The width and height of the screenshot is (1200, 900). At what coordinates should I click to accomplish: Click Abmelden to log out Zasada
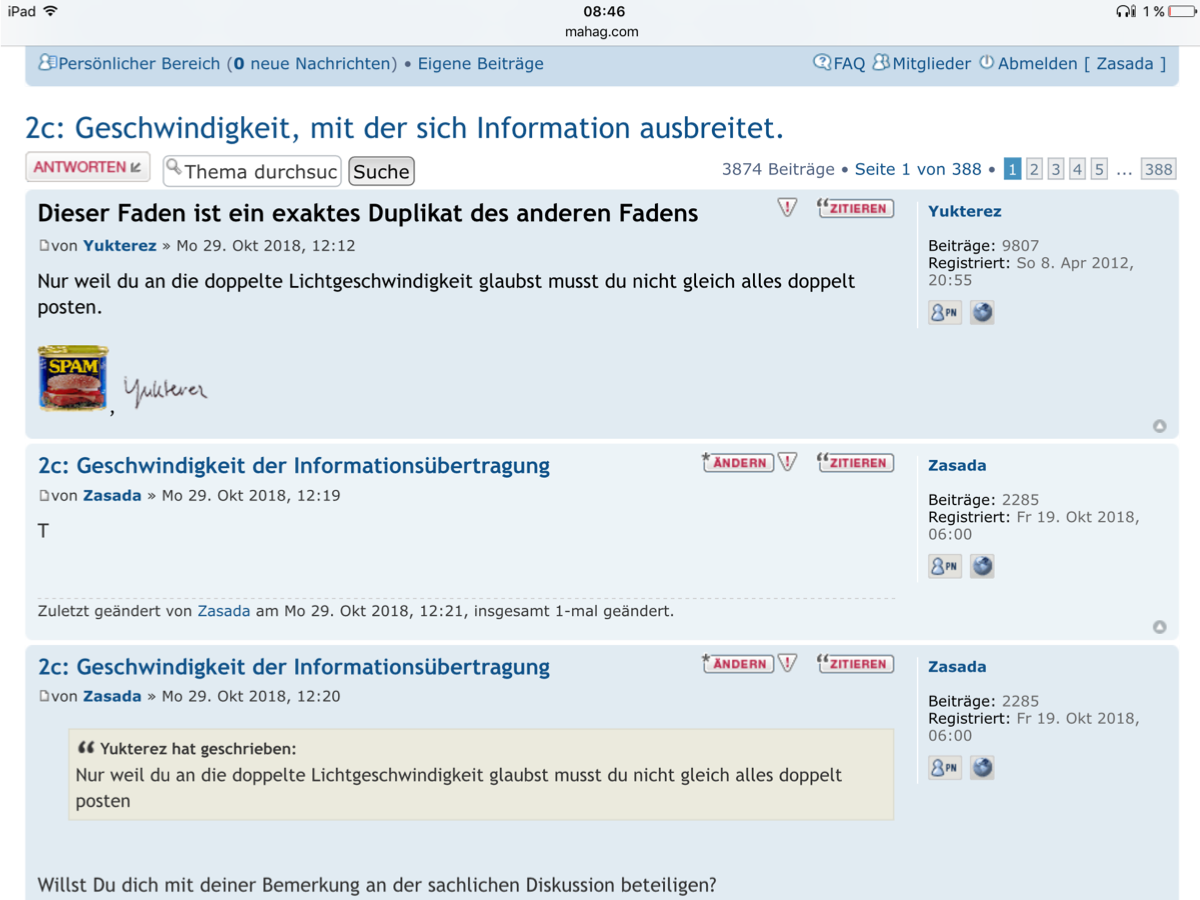(1037, 63)
